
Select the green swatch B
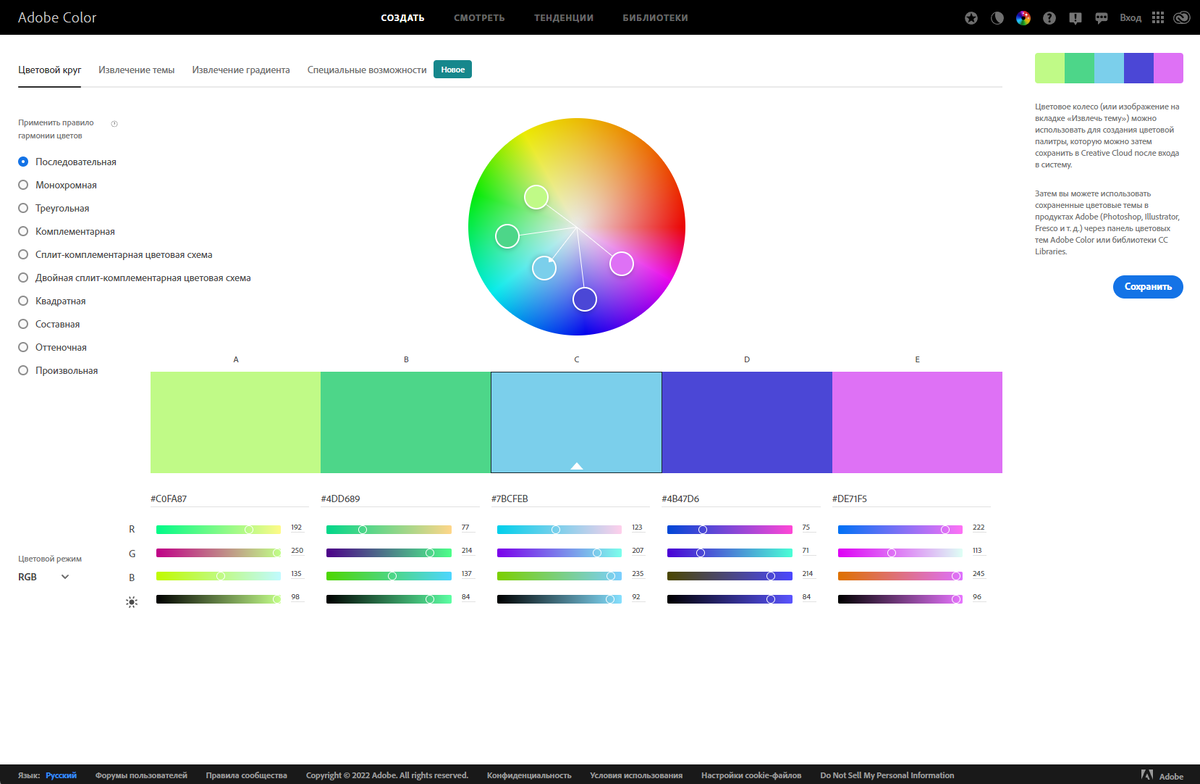click(x=406, y=422)
